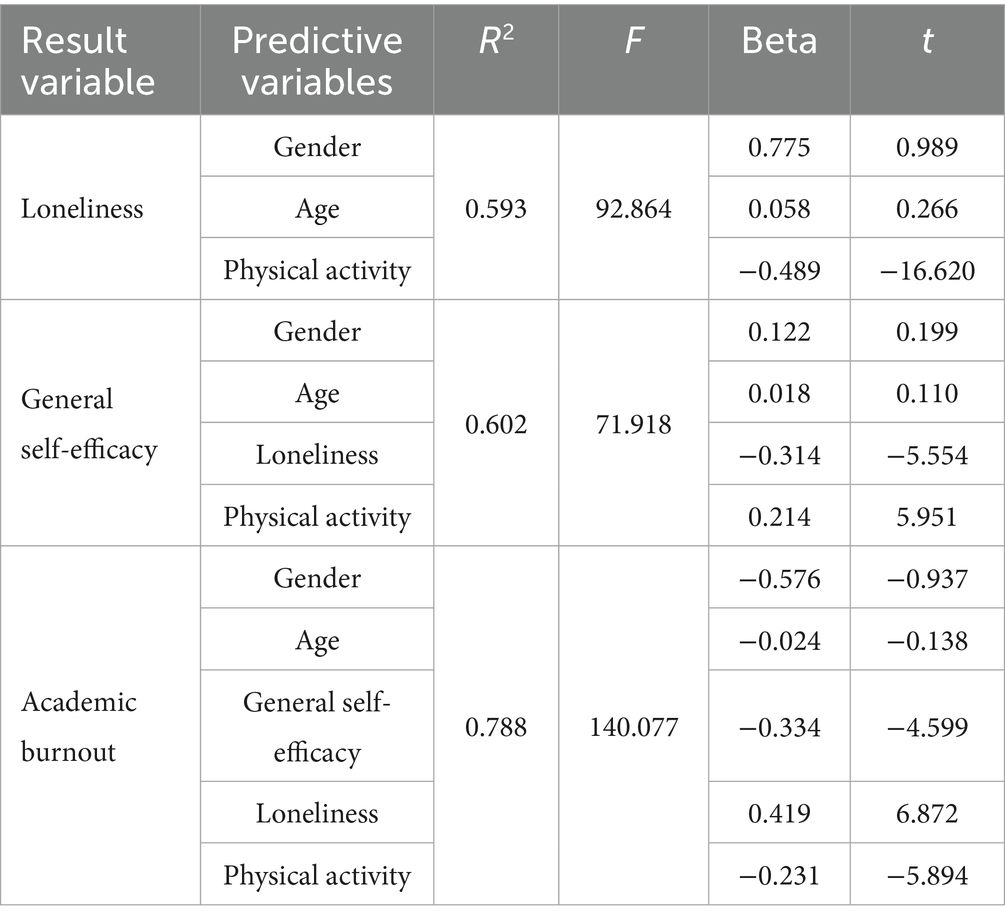Viewport: 1005px width, 923px height.
Task: Click the F value 140.077
Action: coord(633,726)
